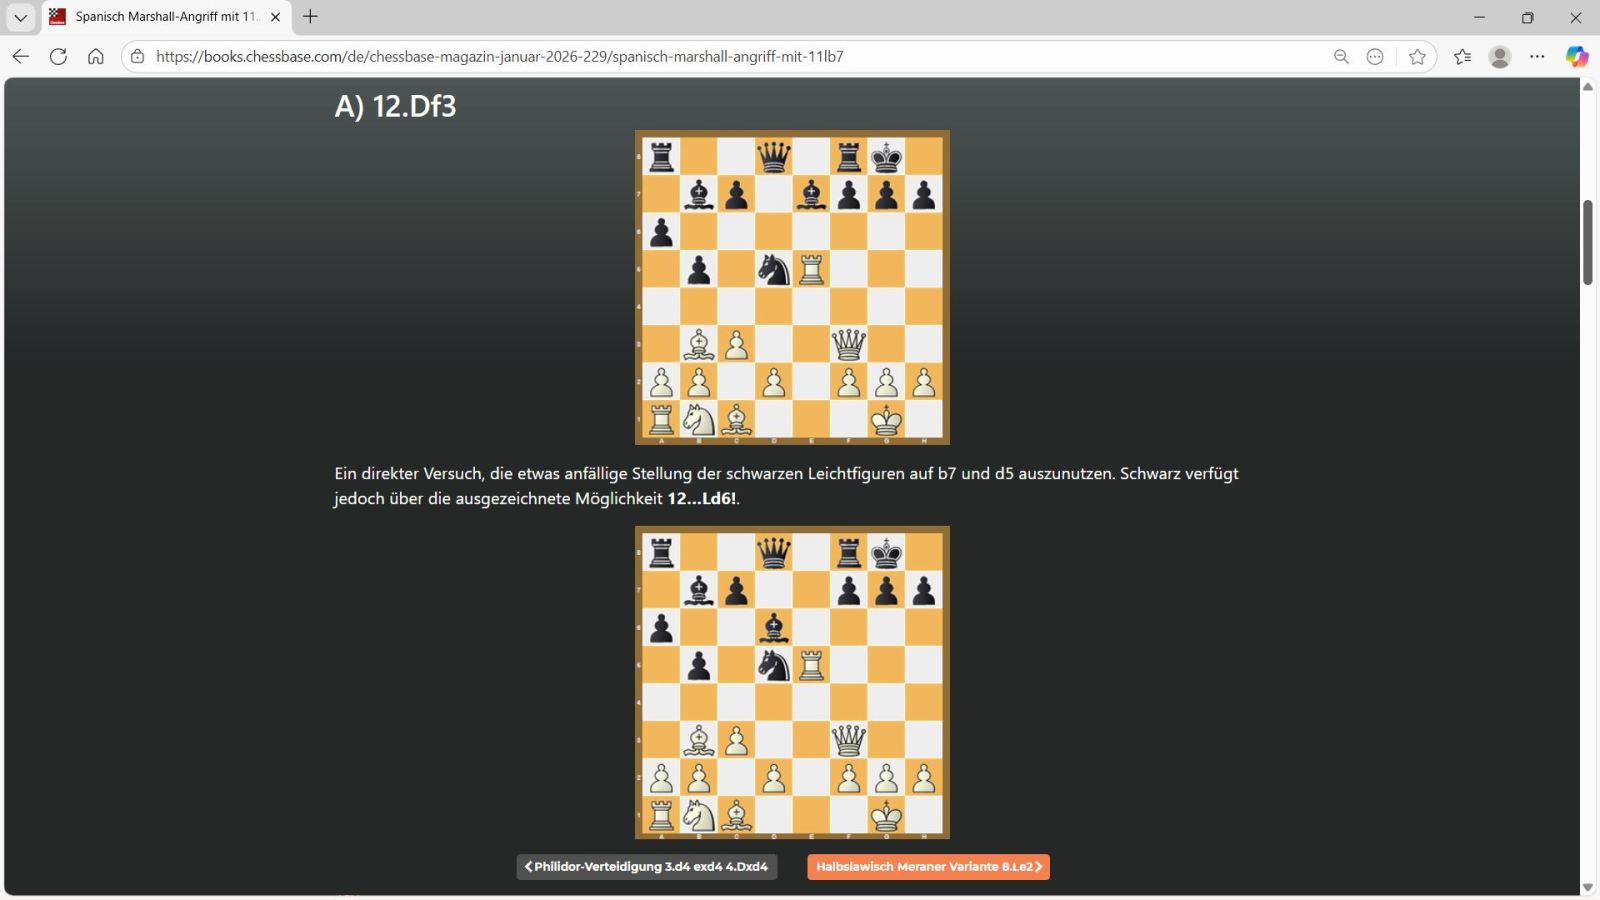This screenshot has width=1600, height=900.
Task: Reload the page with refresh icon
Action: pyautogui.click(x=58, y=57)
